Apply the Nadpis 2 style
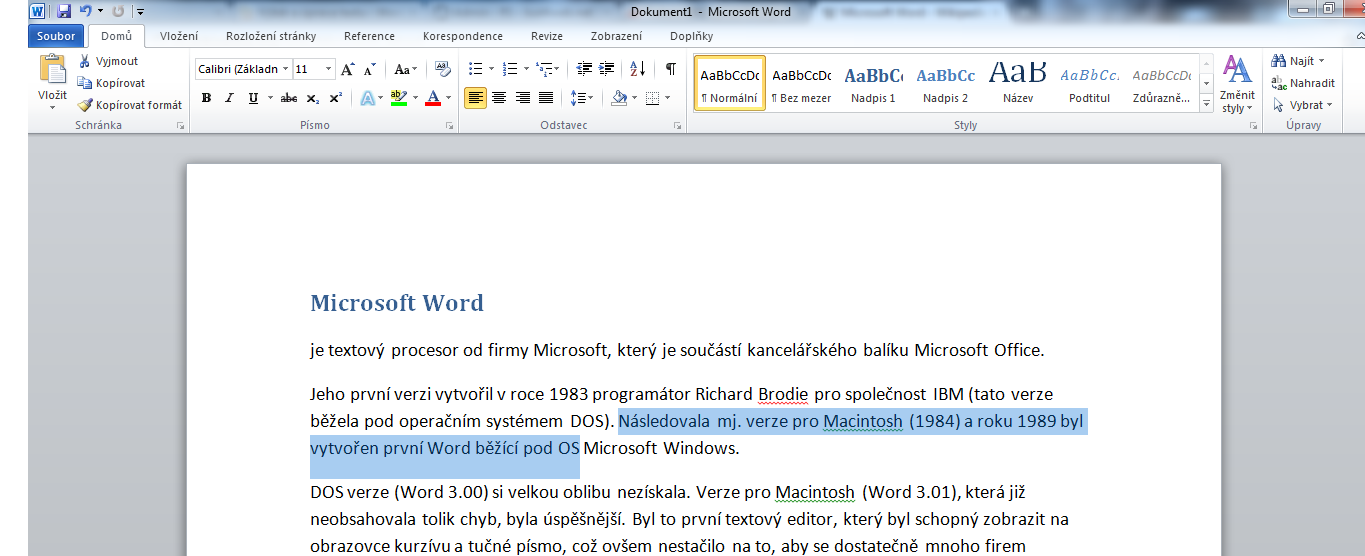1365x556 pixels. [x=946, y=83]
